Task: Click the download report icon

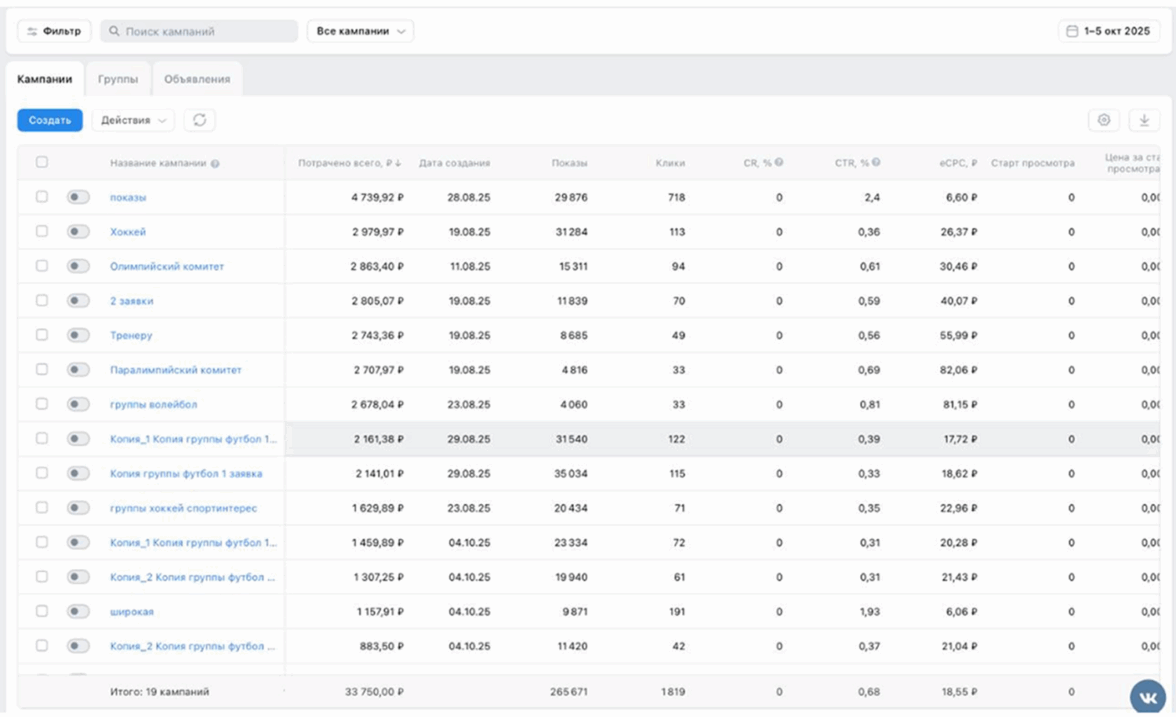Action: pos(1144,120)
